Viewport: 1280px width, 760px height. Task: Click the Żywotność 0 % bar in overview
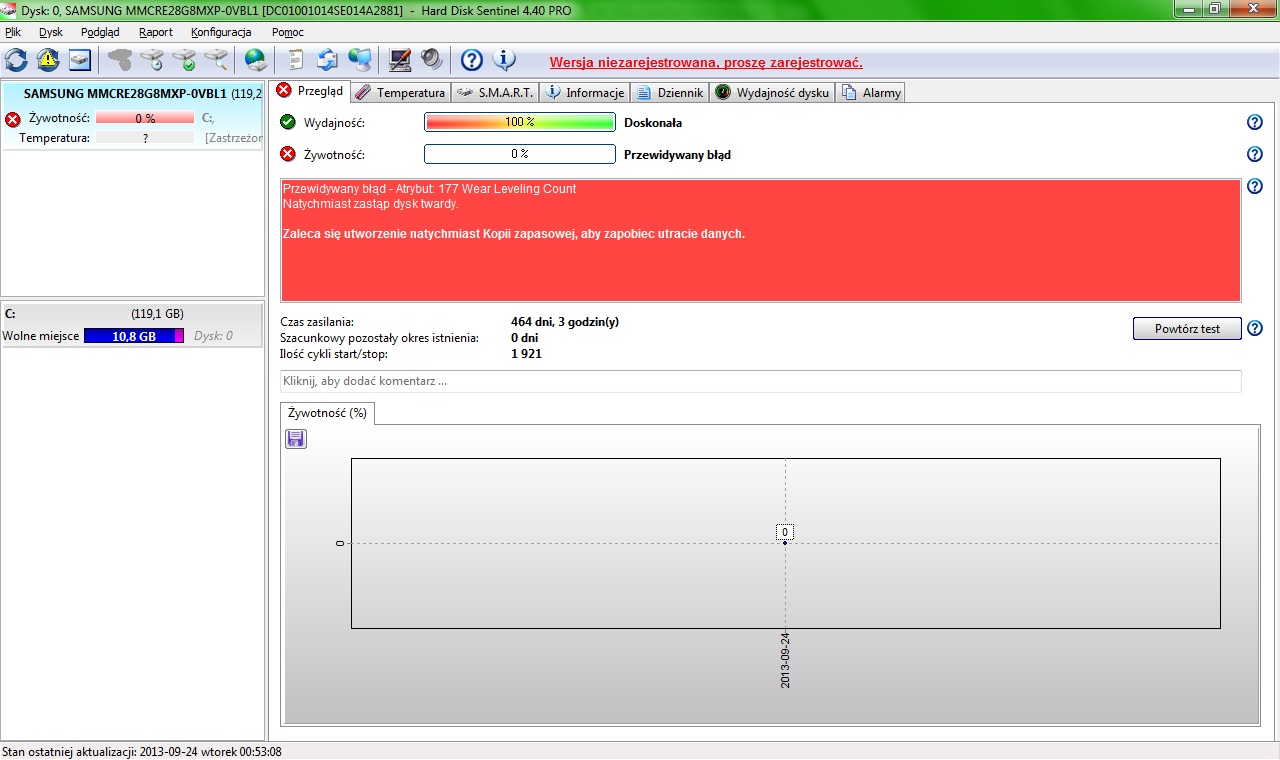pyautogui.click(x=519, y=154)
